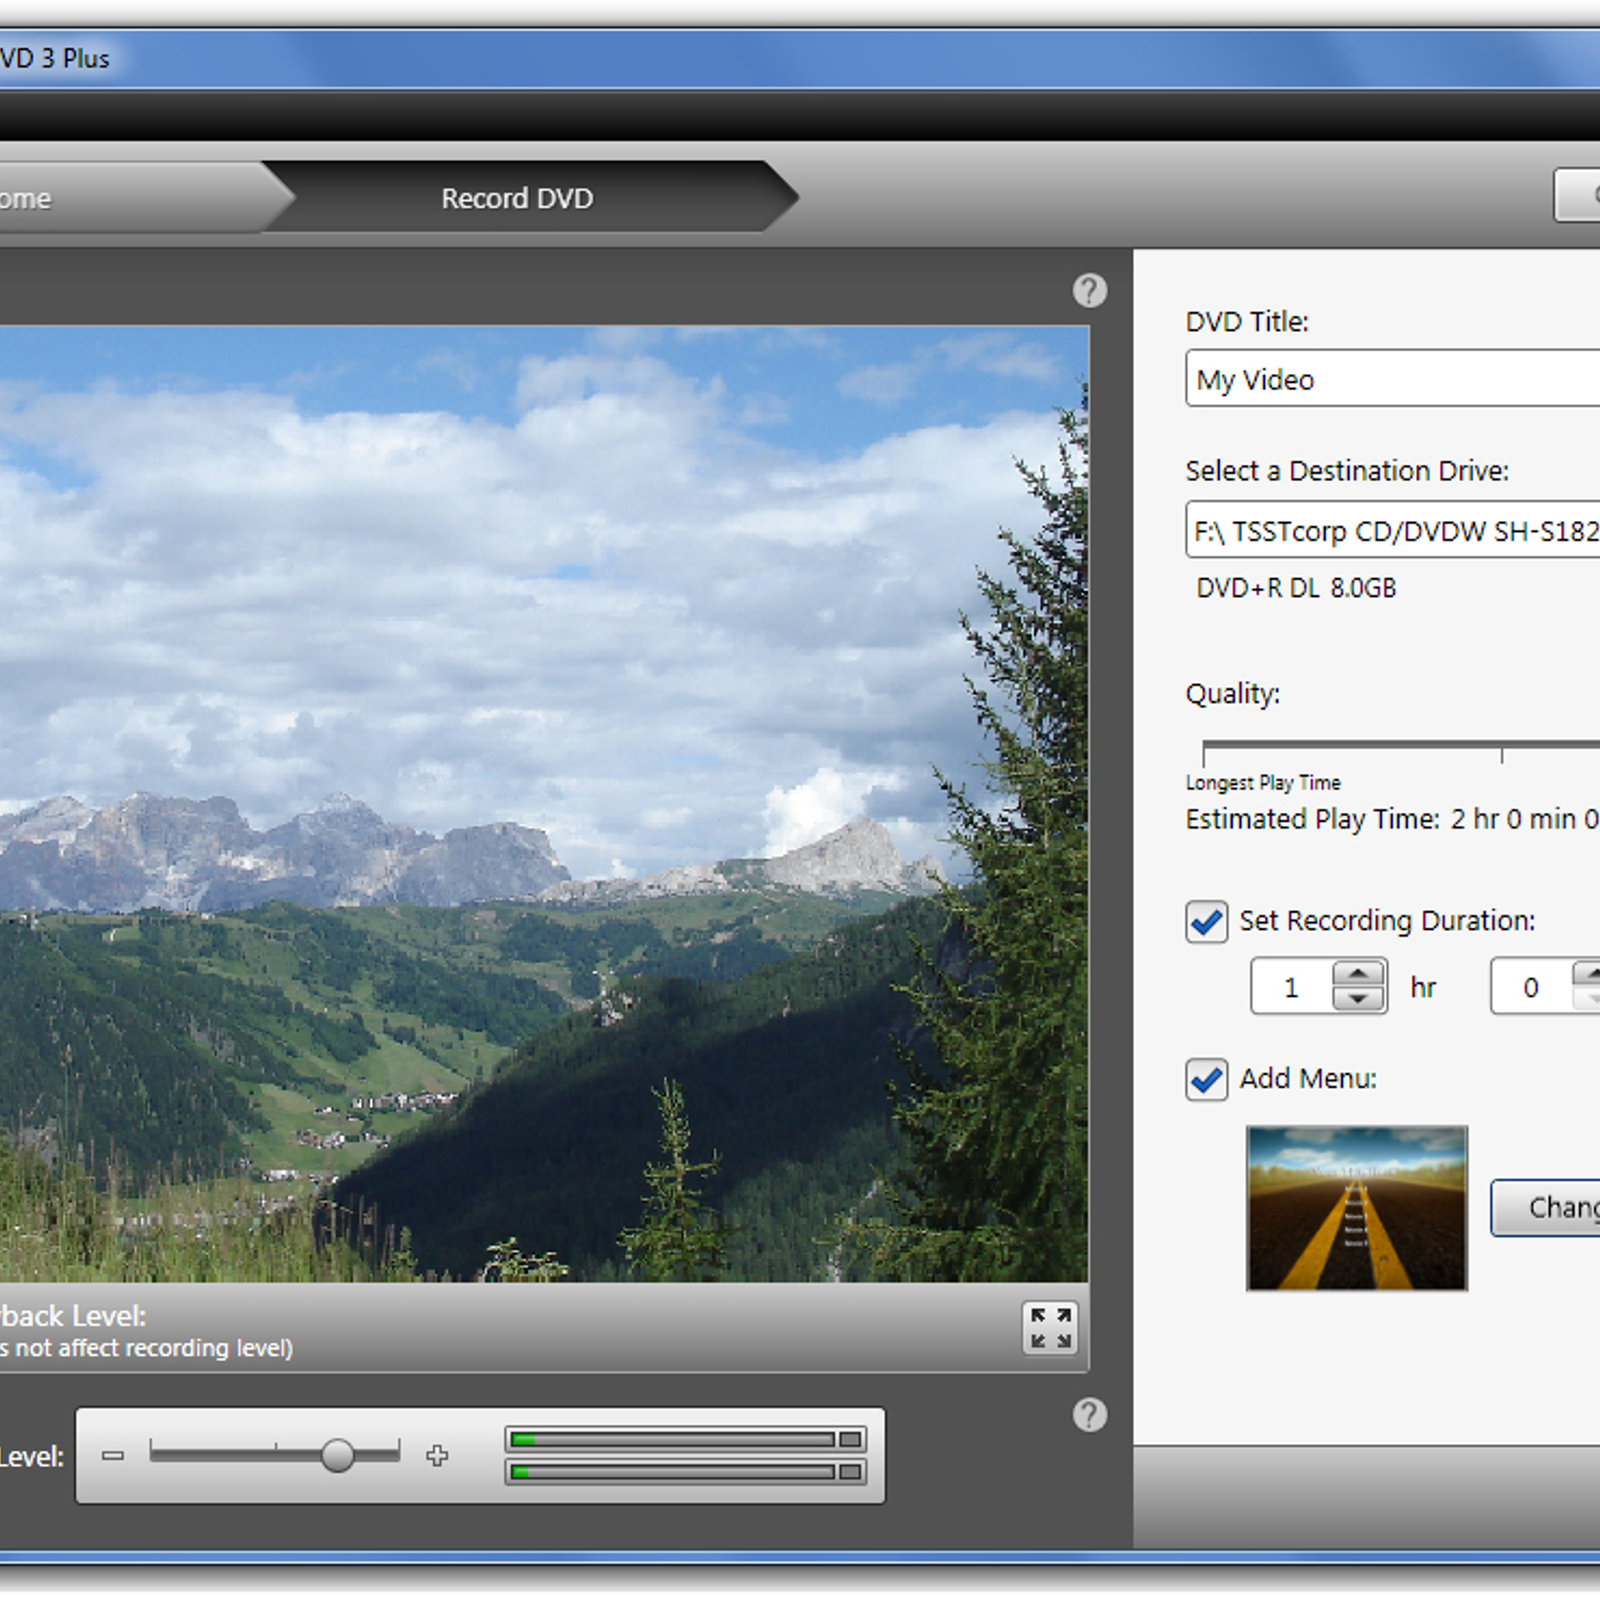Viewport: 1600px width, 1600px height.
Task: Disable the Add Menu checkbox
Action: click(1207, 1079)
